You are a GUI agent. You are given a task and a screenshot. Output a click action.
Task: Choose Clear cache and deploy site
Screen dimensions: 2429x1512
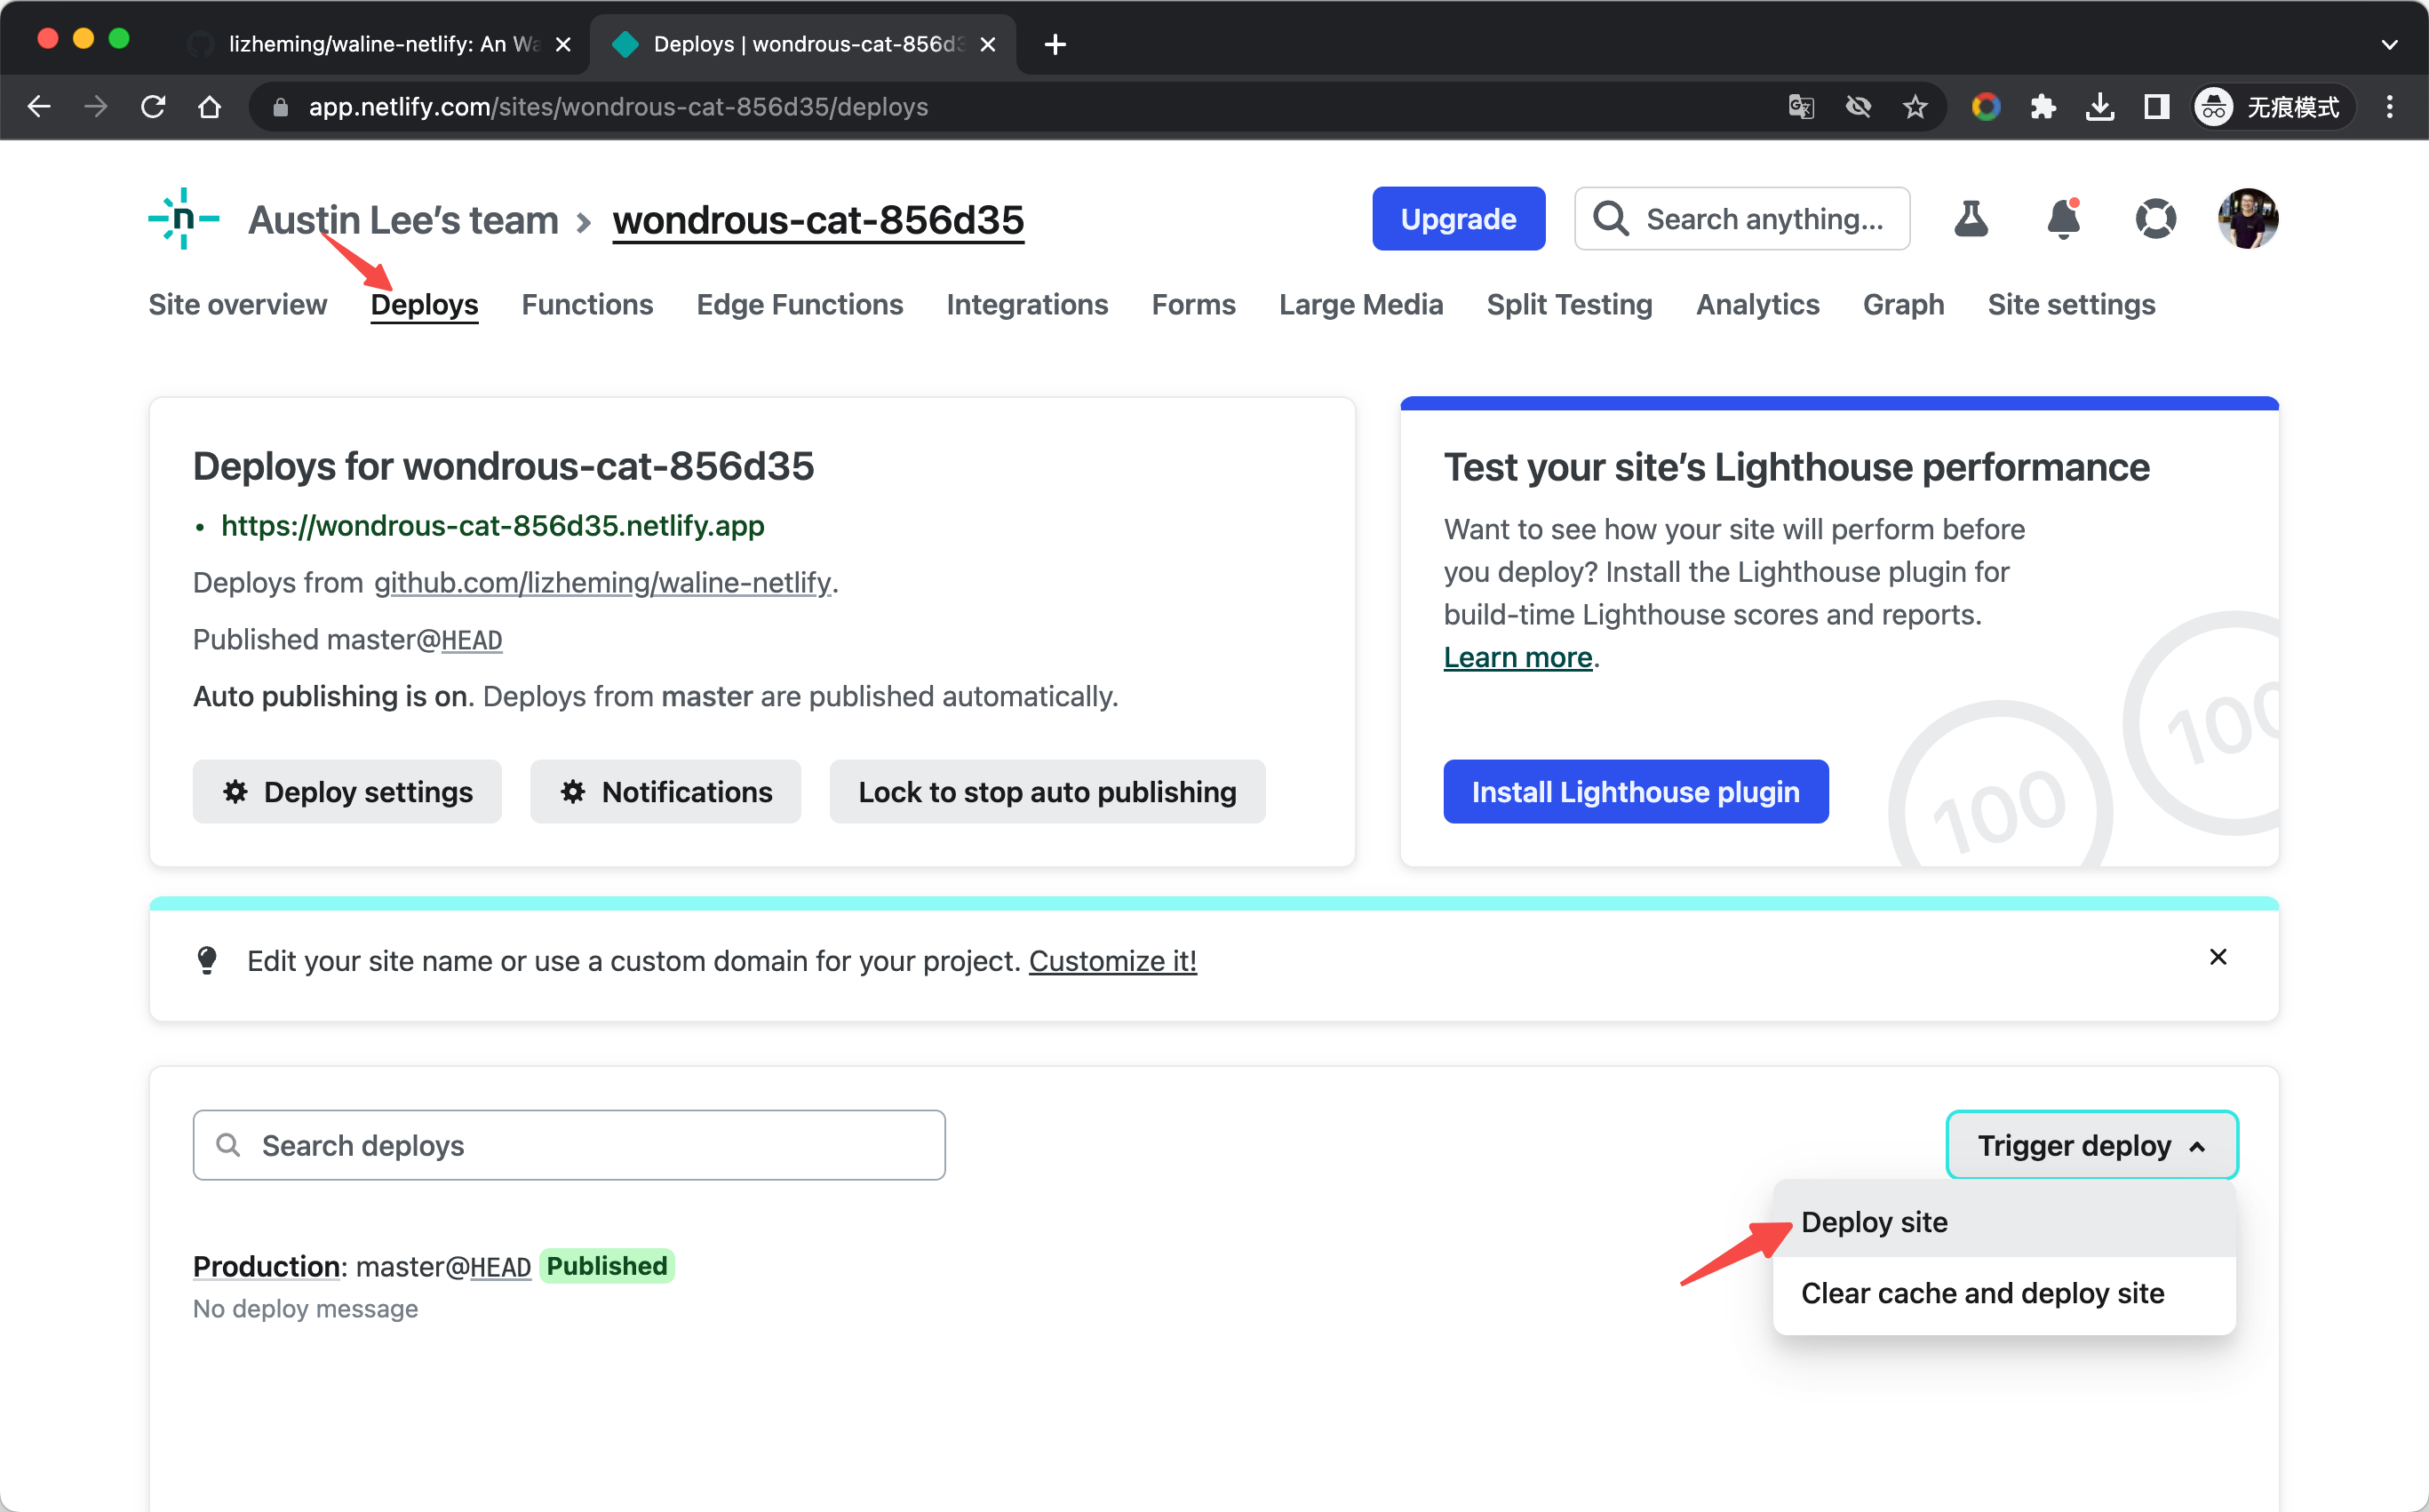pos(1982,1293)
